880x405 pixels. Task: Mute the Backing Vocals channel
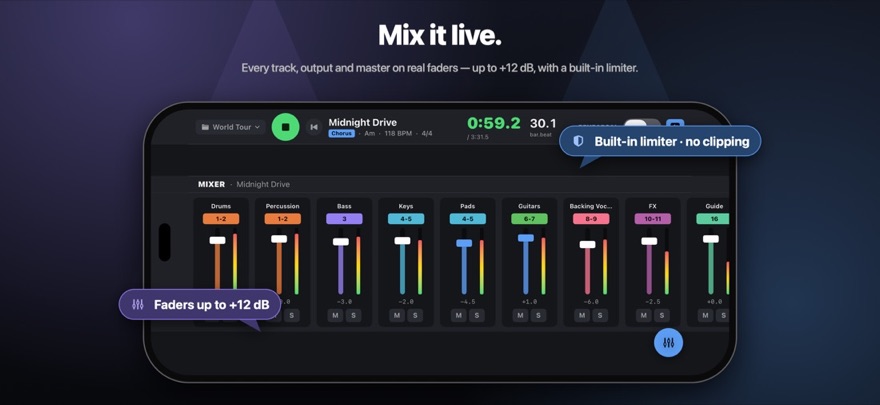click(582, 316)
